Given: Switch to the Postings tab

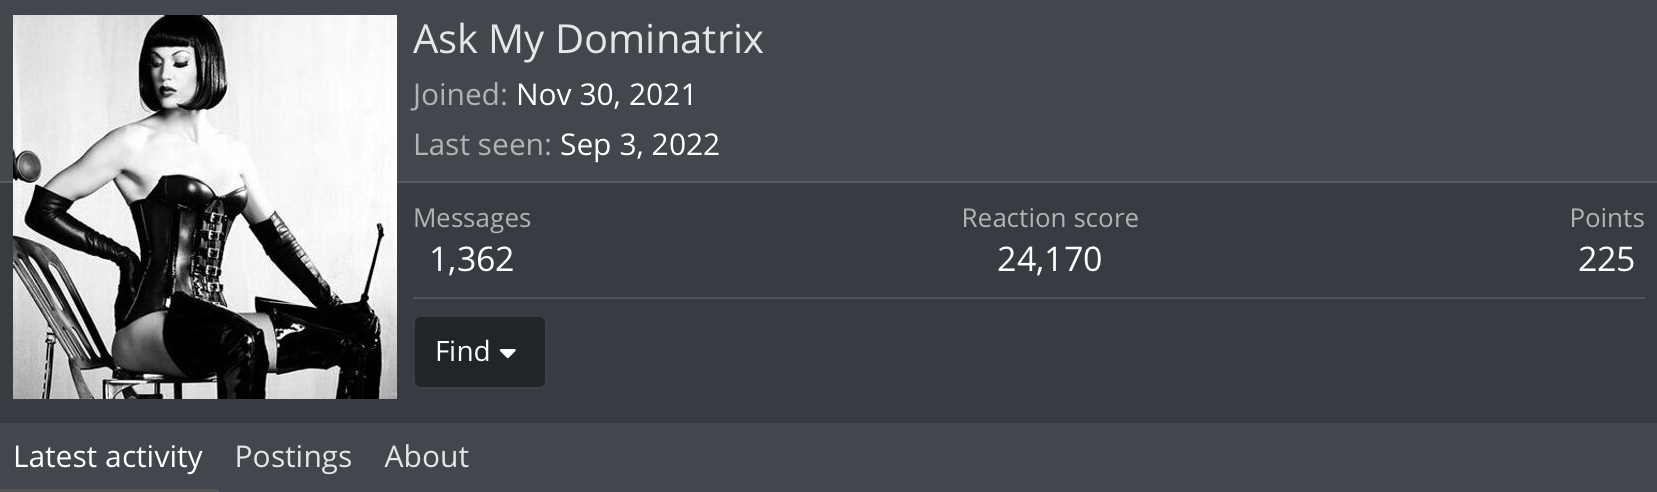Looking at the screenshot, I should tap(293, 457).
